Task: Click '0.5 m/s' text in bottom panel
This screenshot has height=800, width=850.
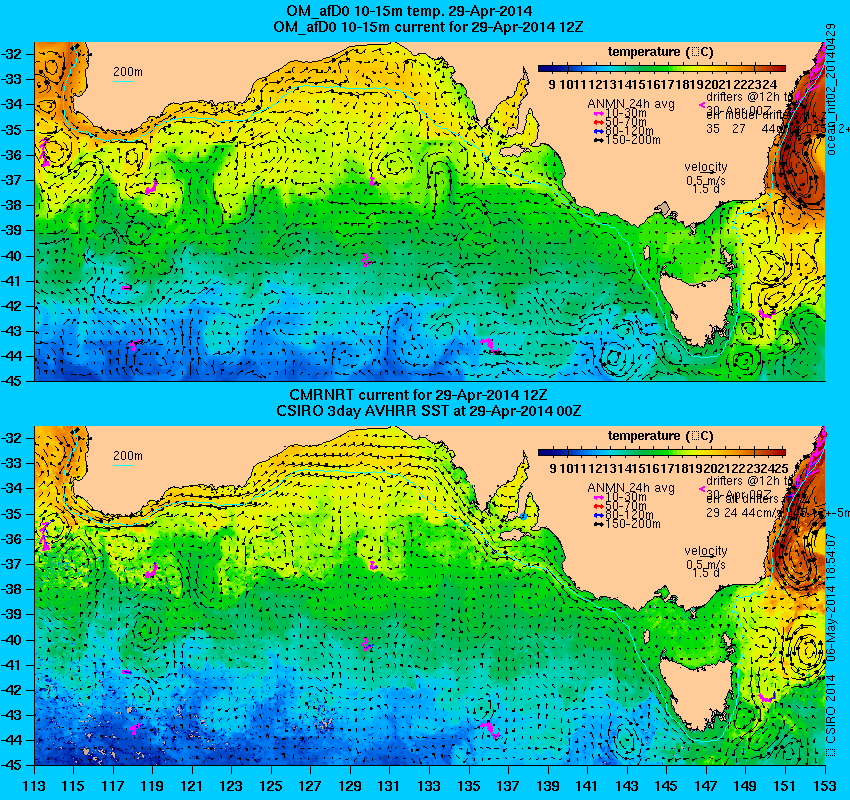Action: pos(706,565)
